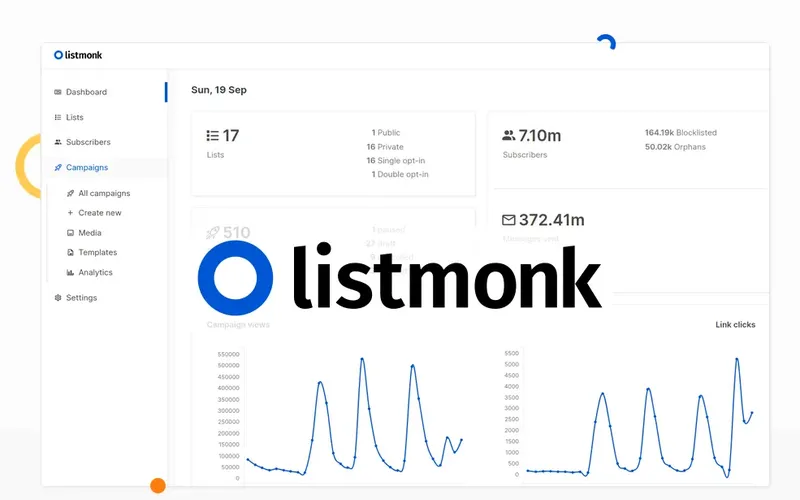
Task: Click the 'Sun, 19 Sep' date heading
Action: 219,90
